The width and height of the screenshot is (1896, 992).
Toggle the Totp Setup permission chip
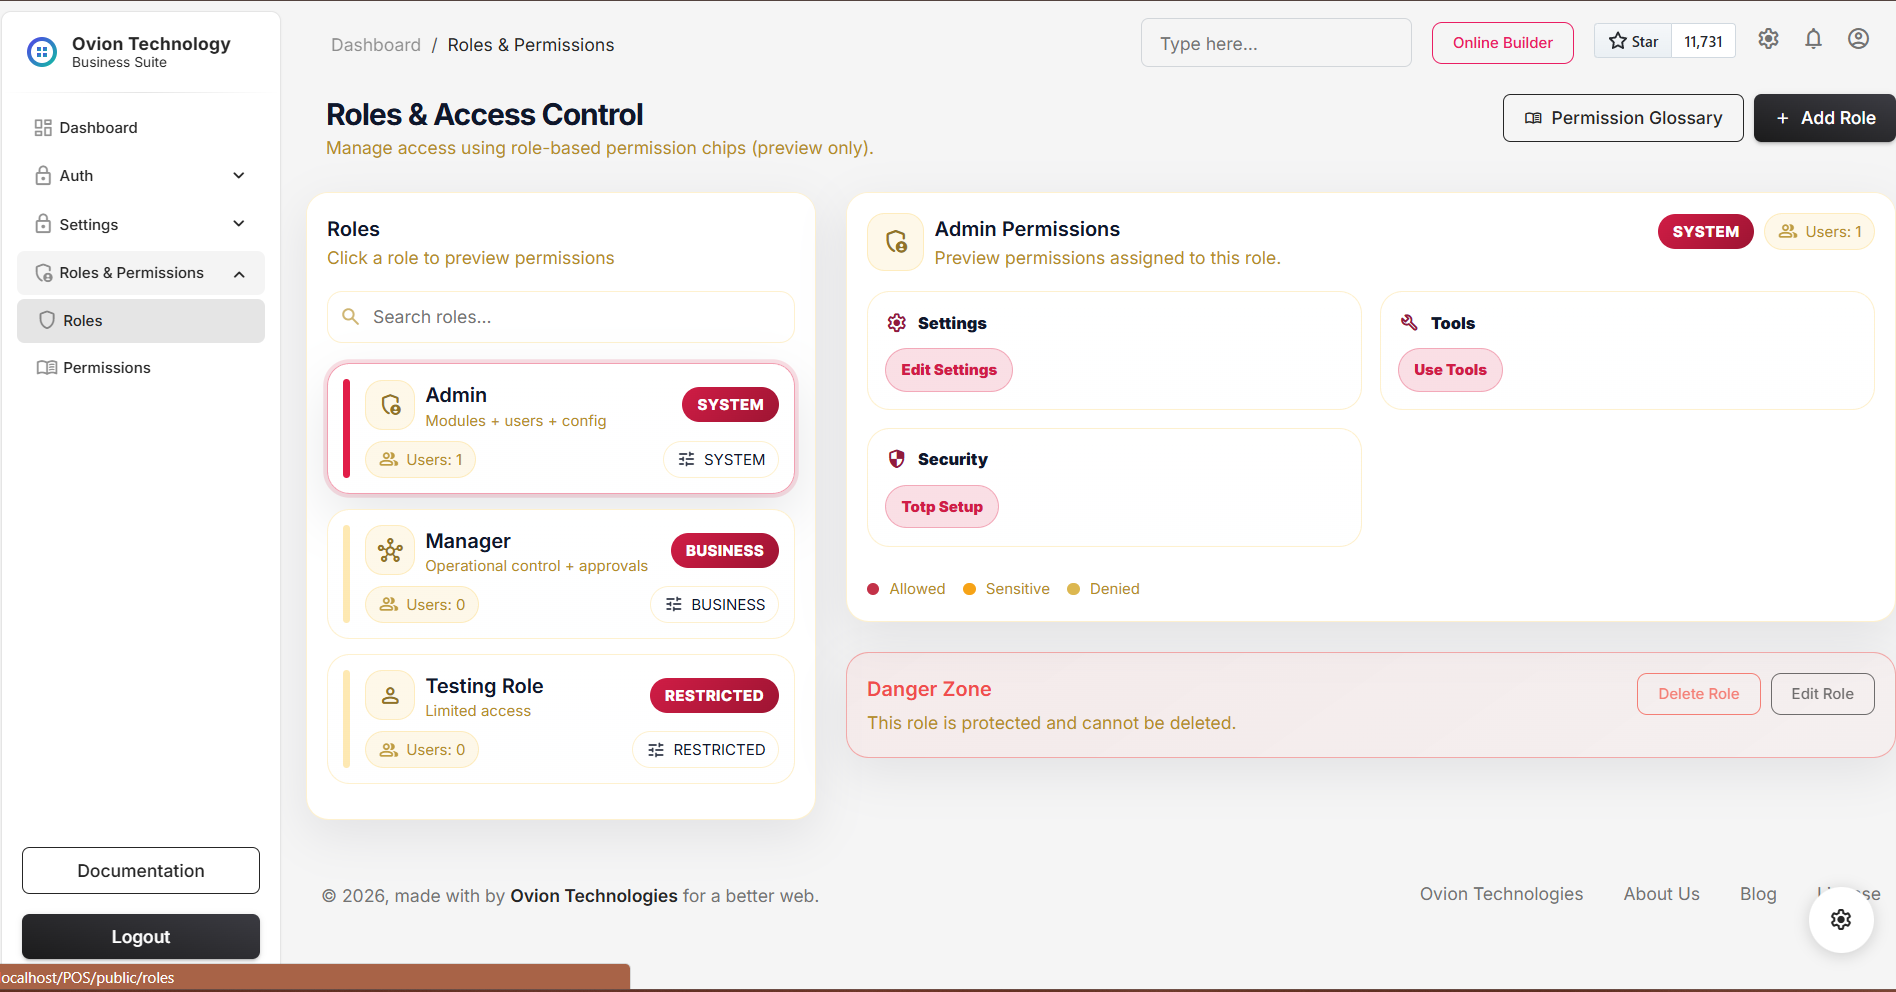[x=941, y=507]
